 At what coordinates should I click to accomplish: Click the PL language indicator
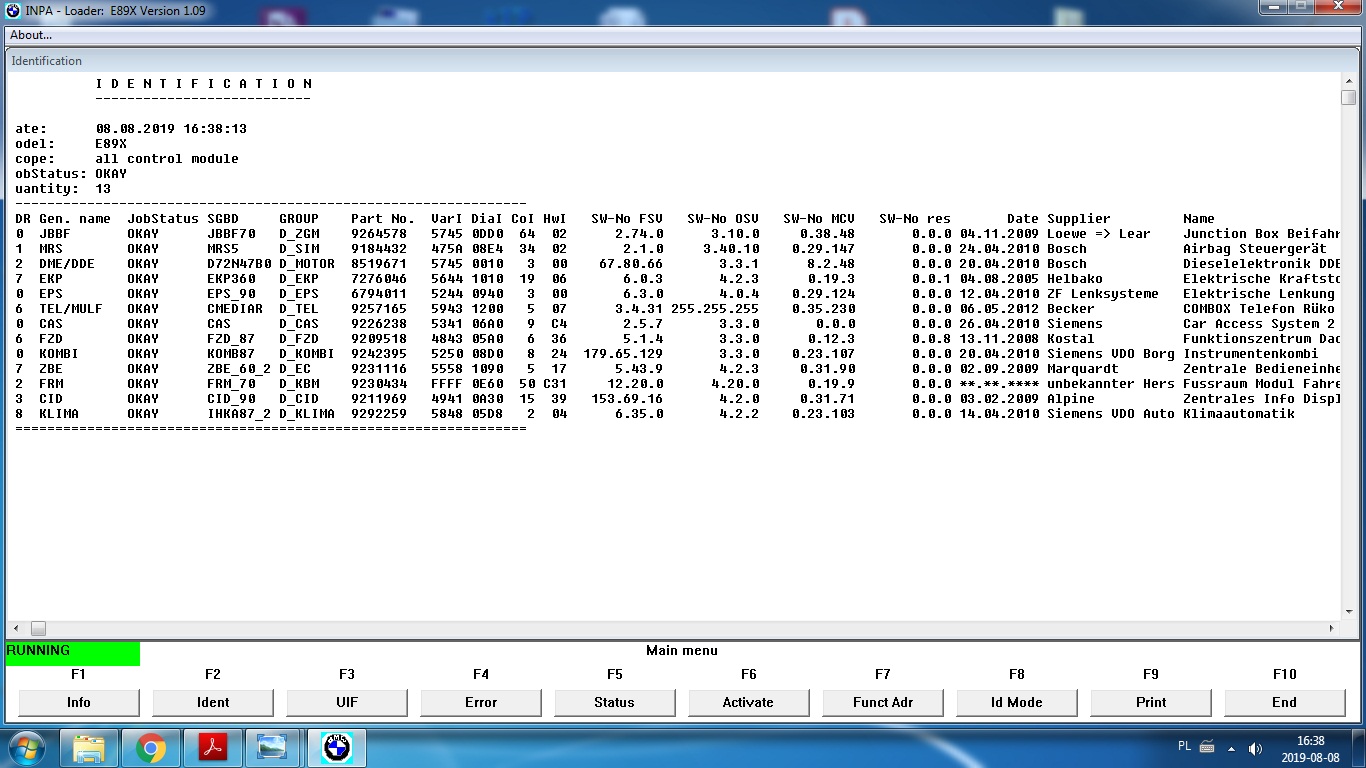tap(1185, 746)
